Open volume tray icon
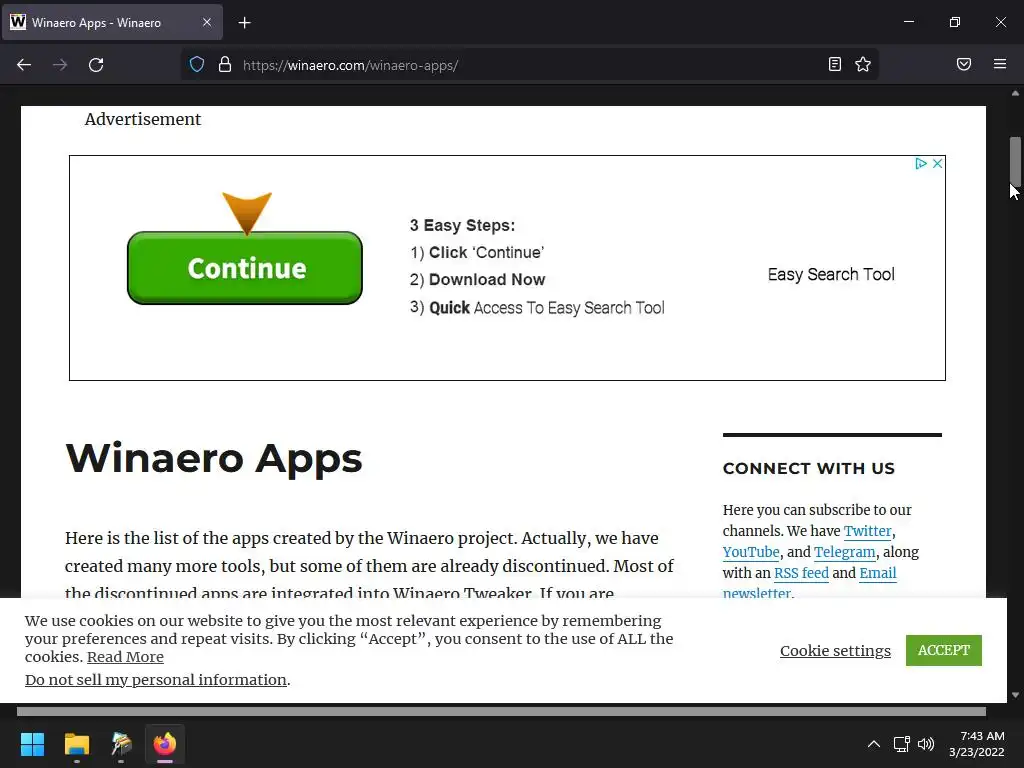This screenshot has width=1024, height=768. coord(925,744)
